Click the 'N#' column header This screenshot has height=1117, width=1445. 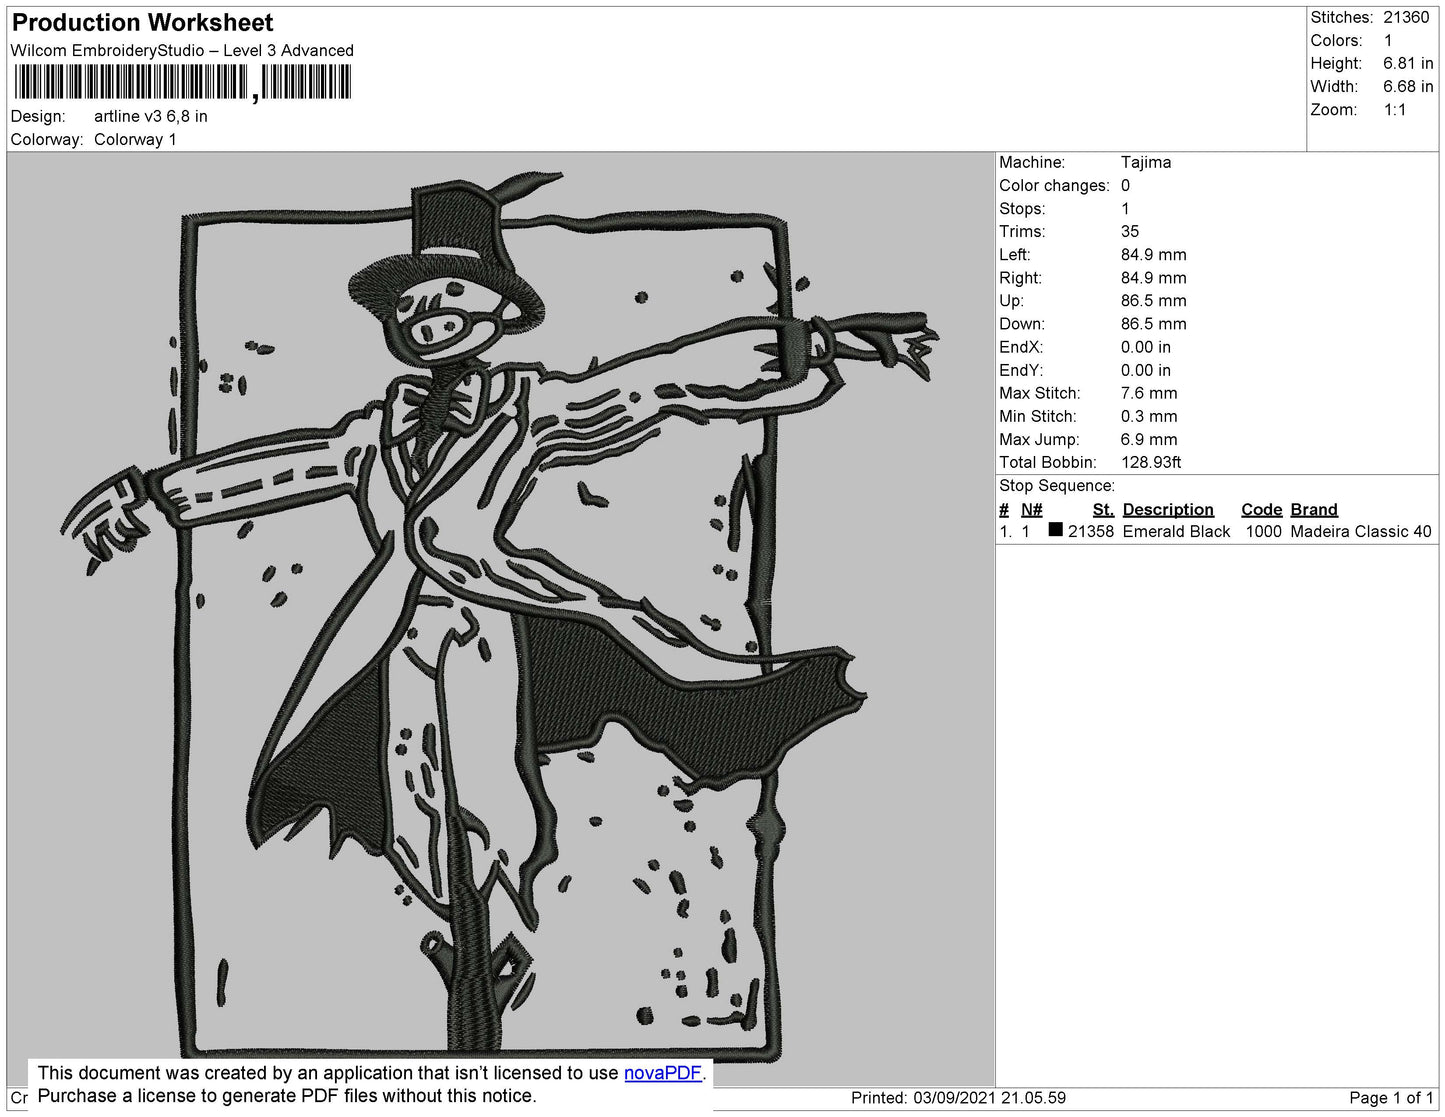(1032, 509)
